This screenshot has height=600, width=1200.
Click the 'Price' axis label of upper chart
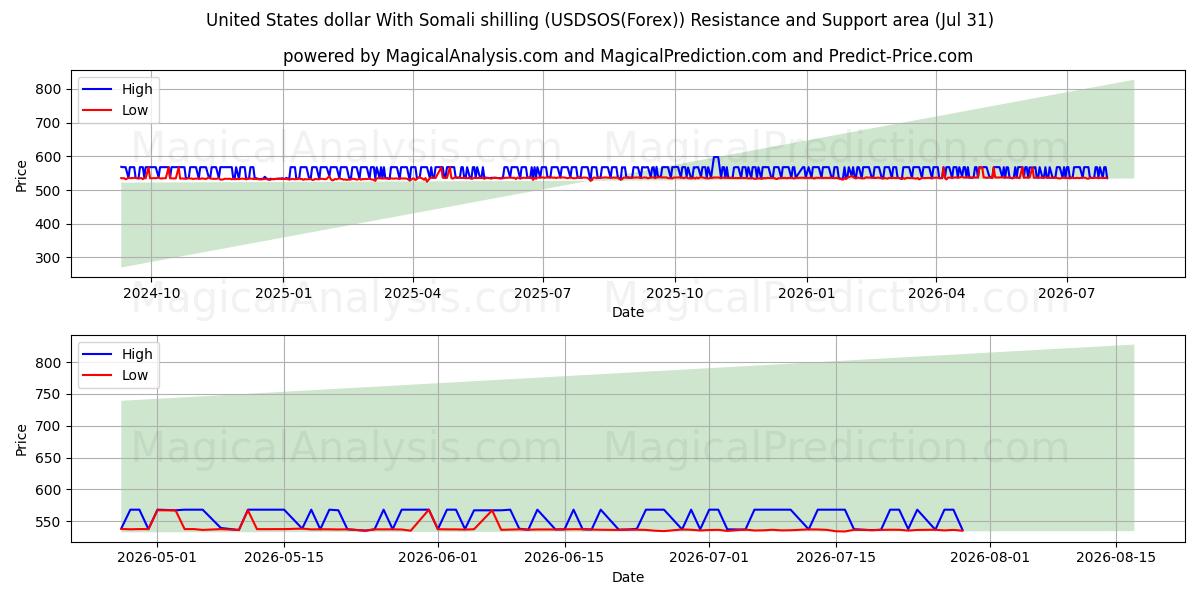(22, 176)
